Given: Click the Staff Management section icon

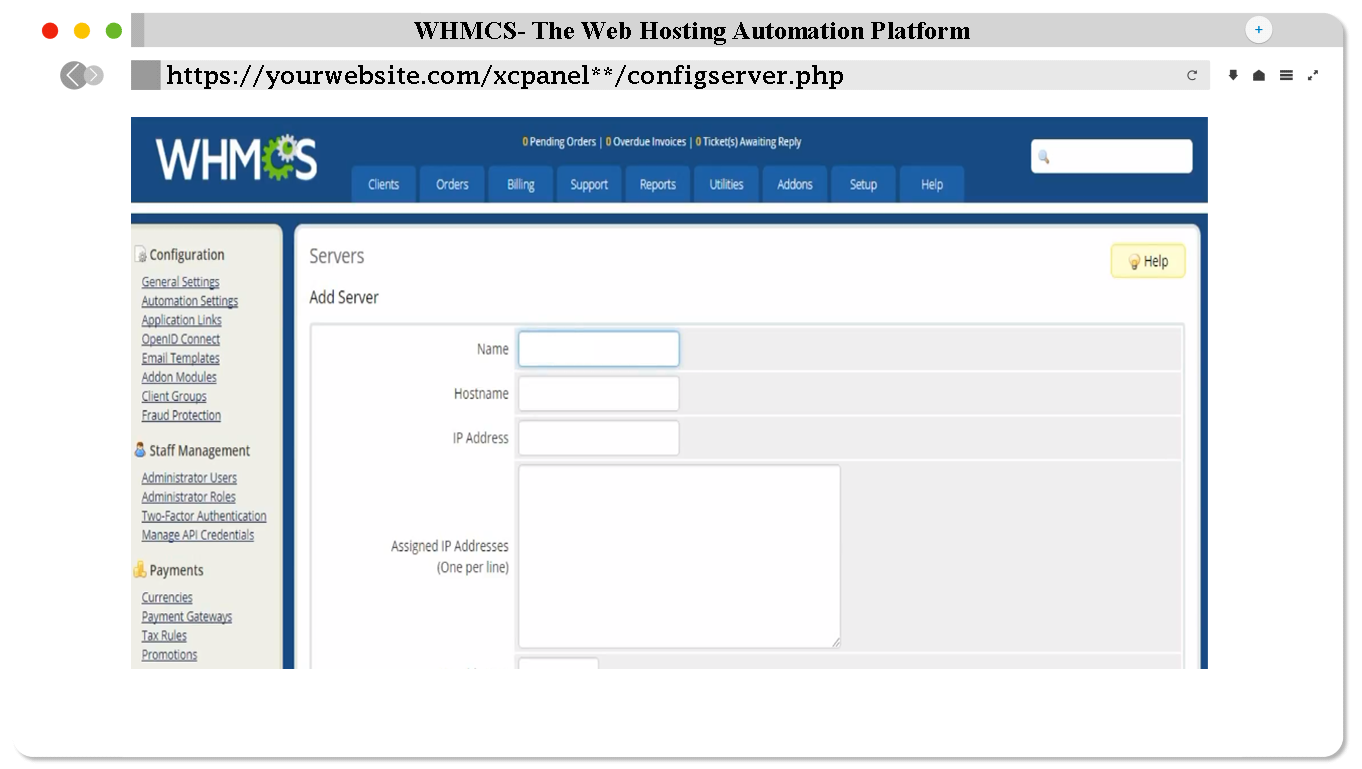Looking at the screenshot, I should 140,450.
